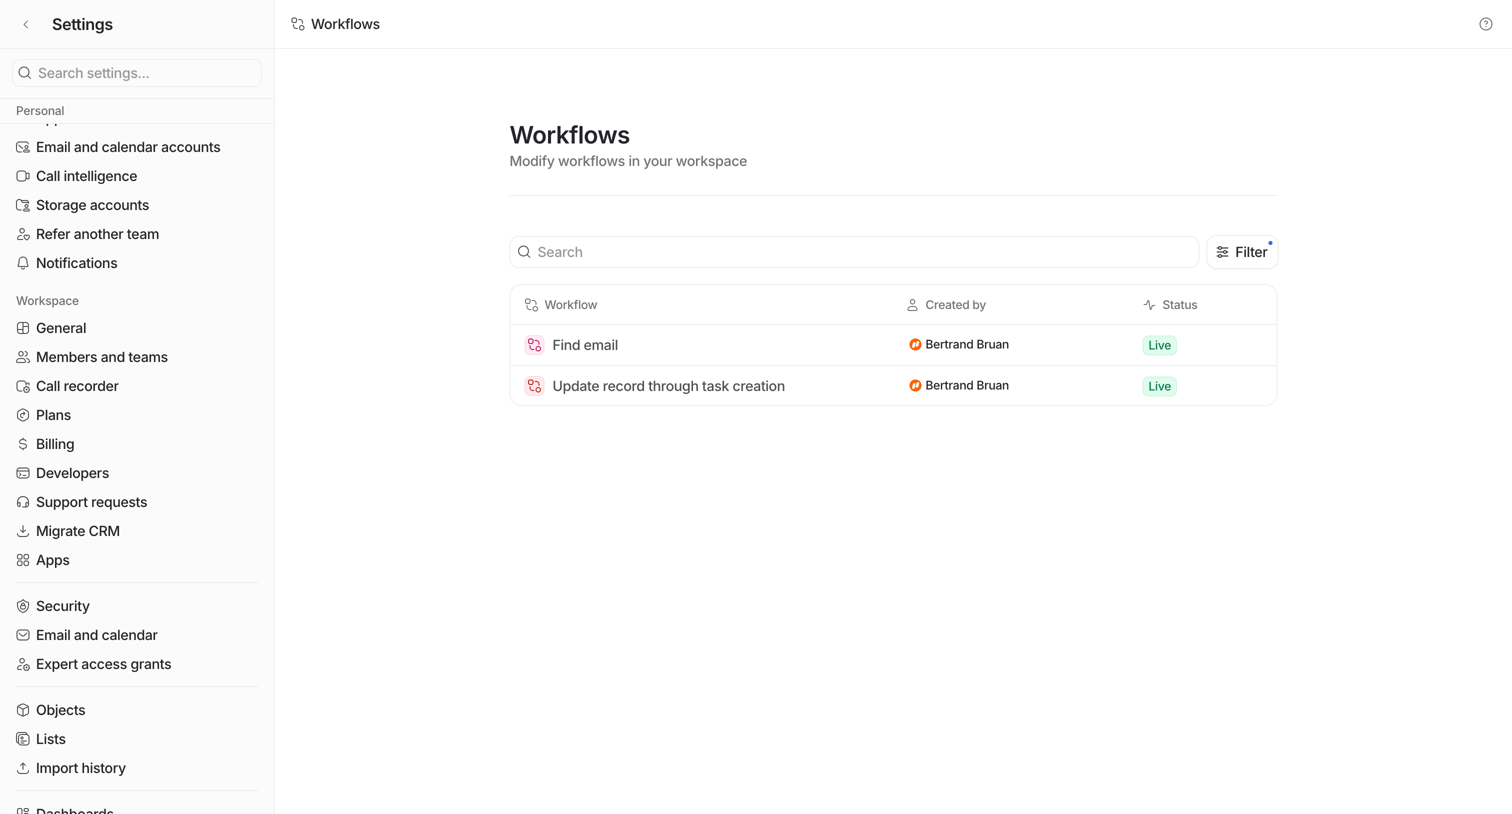Click the workflows Search field
1512x814 pixels.
(854, 252)
